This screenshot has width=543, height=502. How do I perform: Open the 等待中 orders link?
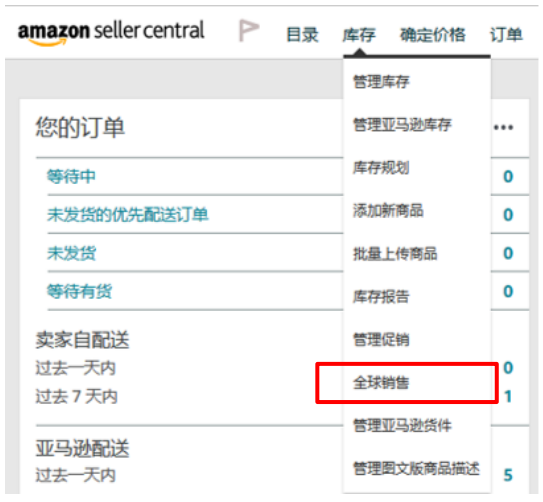click(71, 177)
